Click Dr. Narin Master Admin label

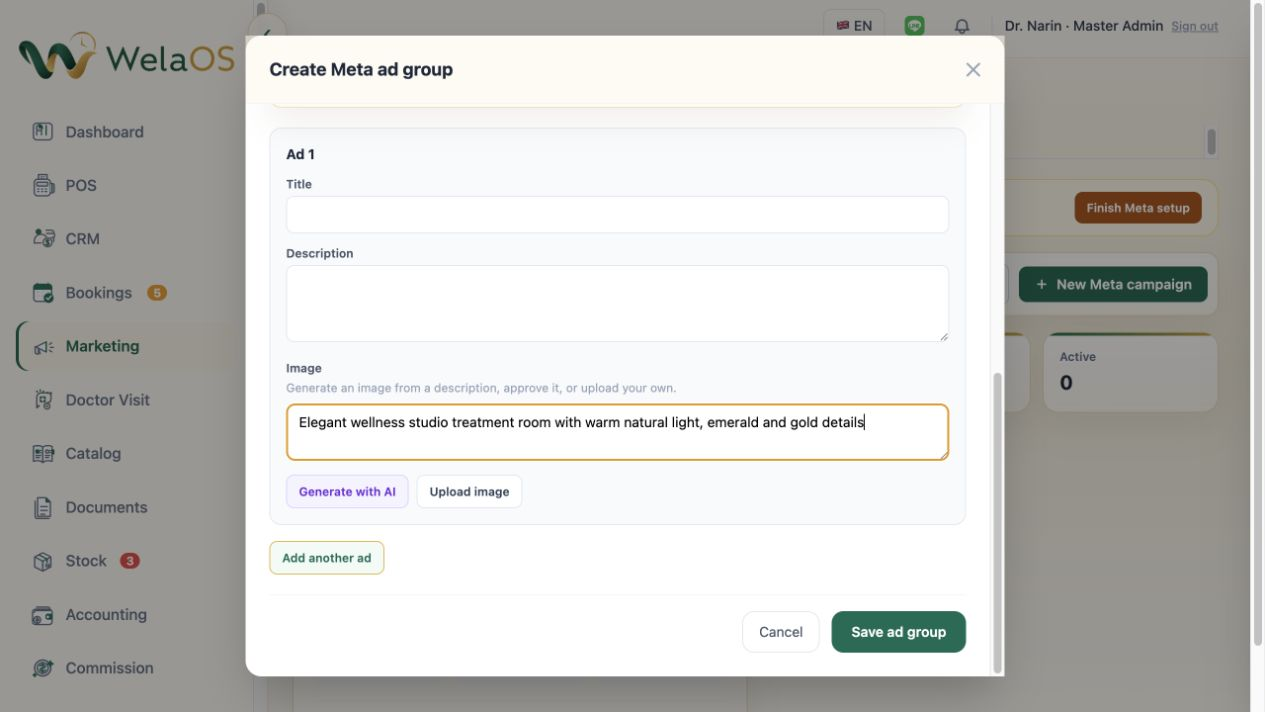click(x=1083, y=26)
